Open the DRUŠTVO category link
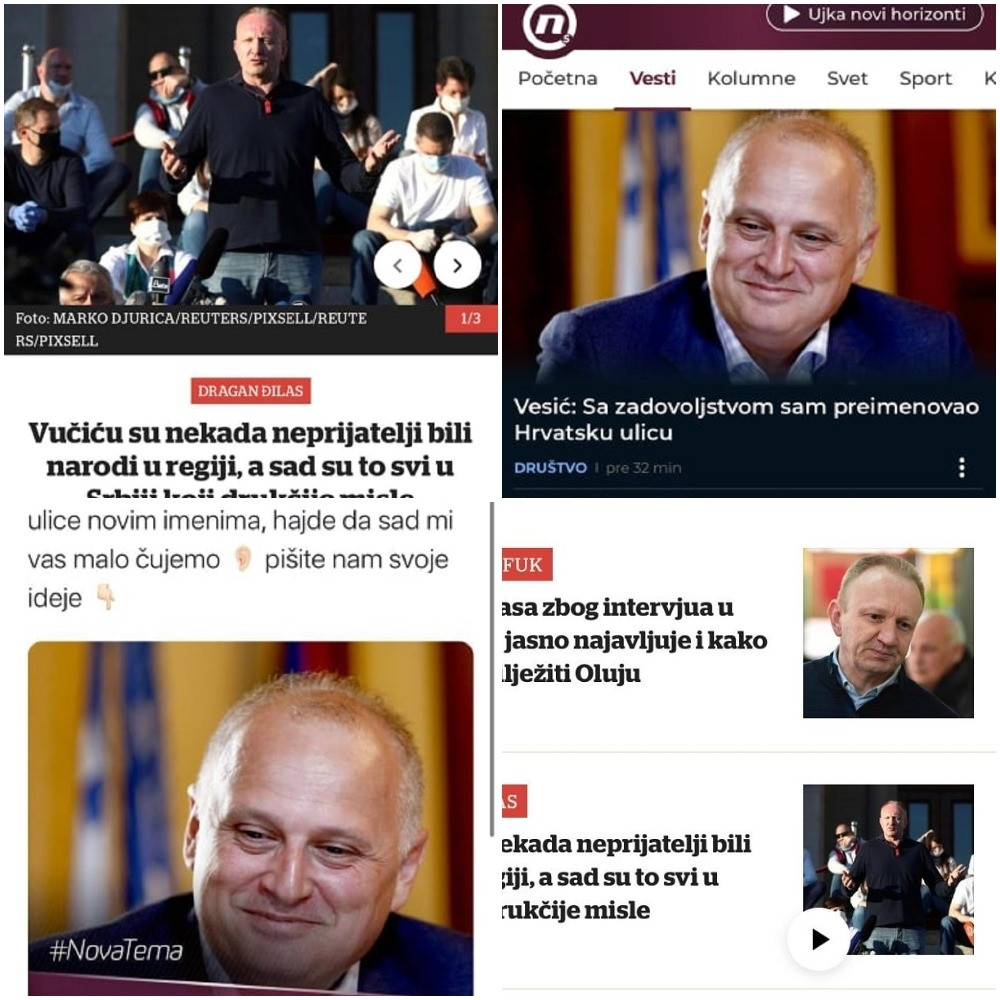The image size is (1000, 1000). tap(550, 467)
